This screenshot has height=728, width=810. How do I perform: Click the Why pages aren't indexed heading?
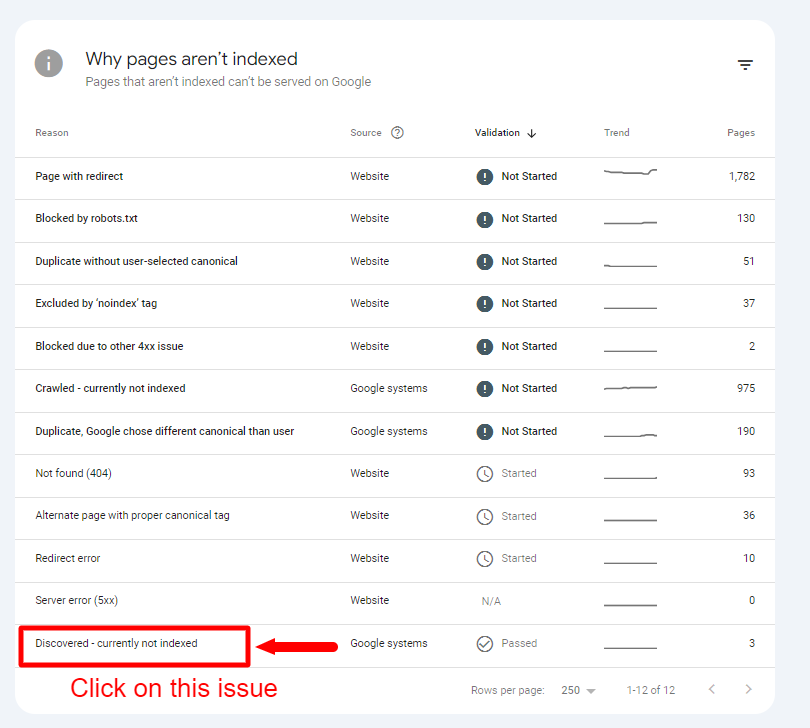pyautogui.click(x=191, y=59)
